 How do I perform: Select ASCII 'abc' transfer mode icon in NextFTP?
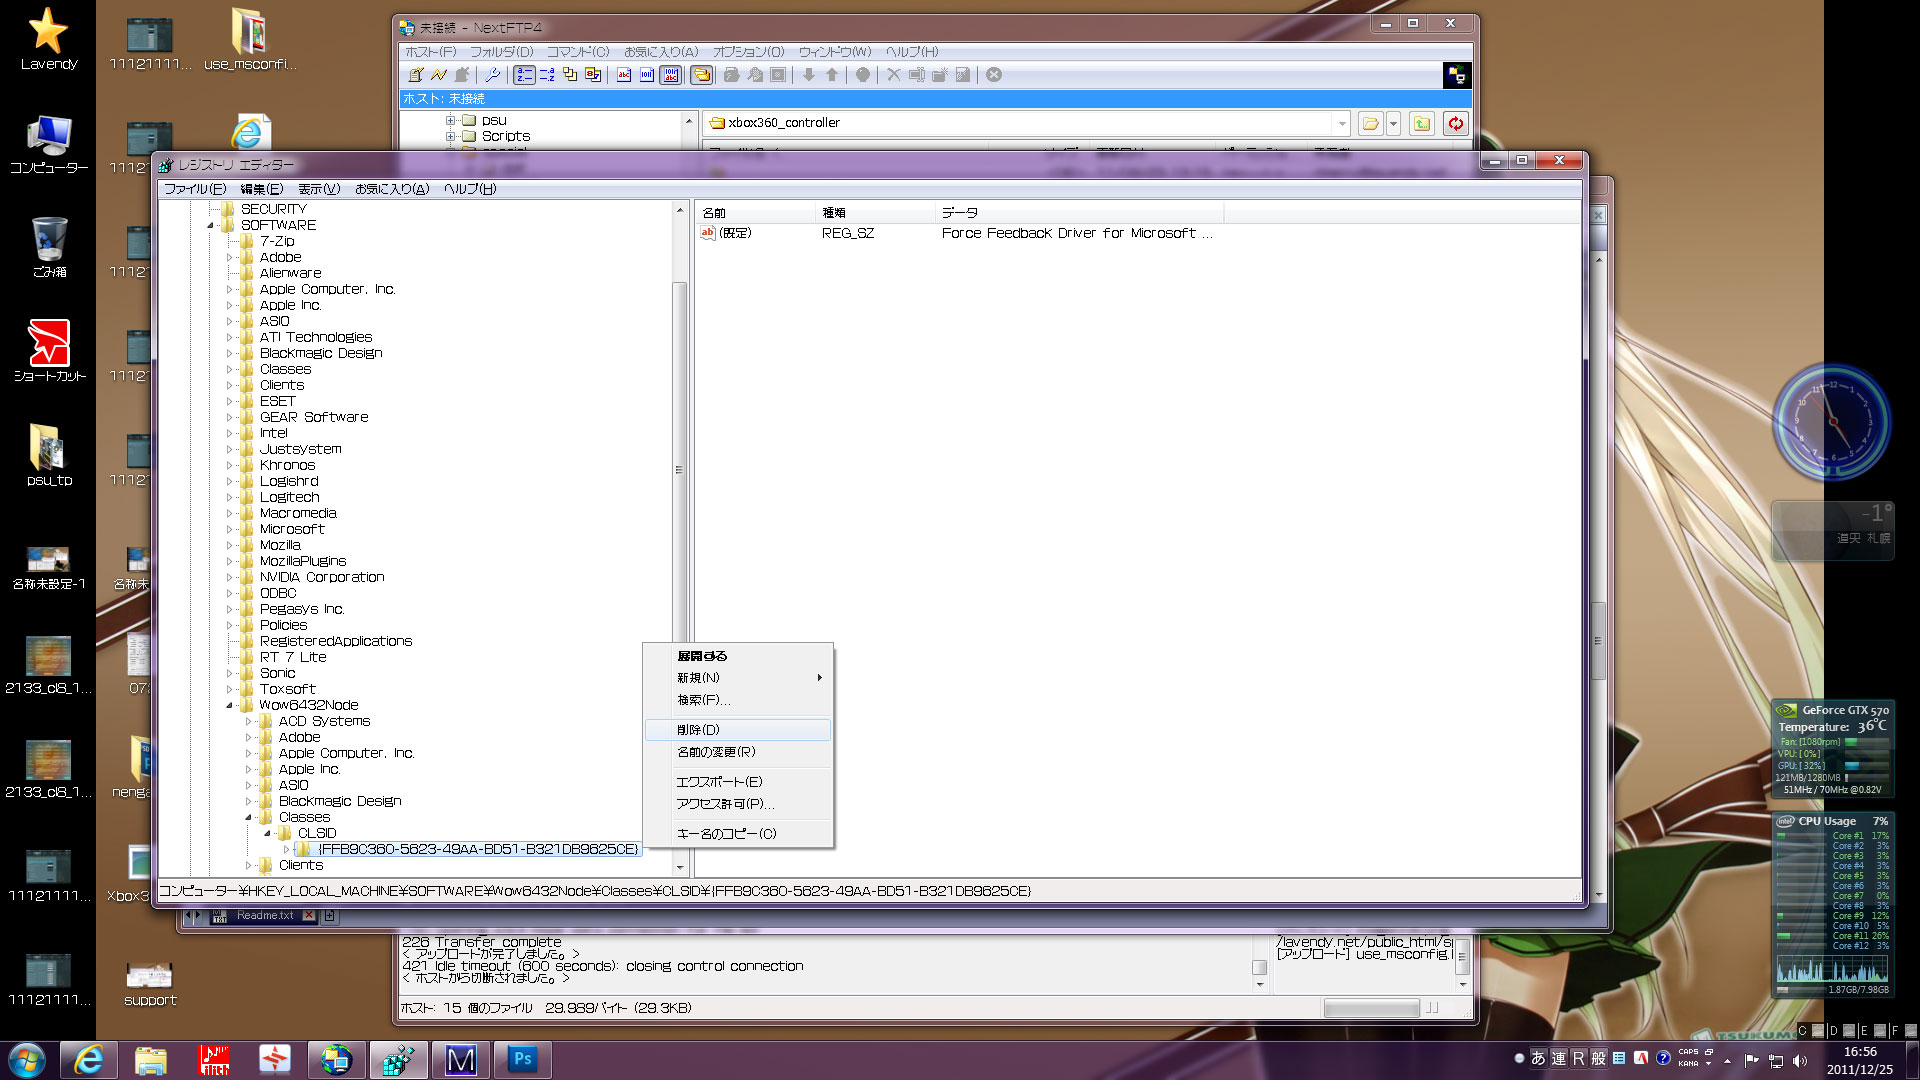pos(624,75)
